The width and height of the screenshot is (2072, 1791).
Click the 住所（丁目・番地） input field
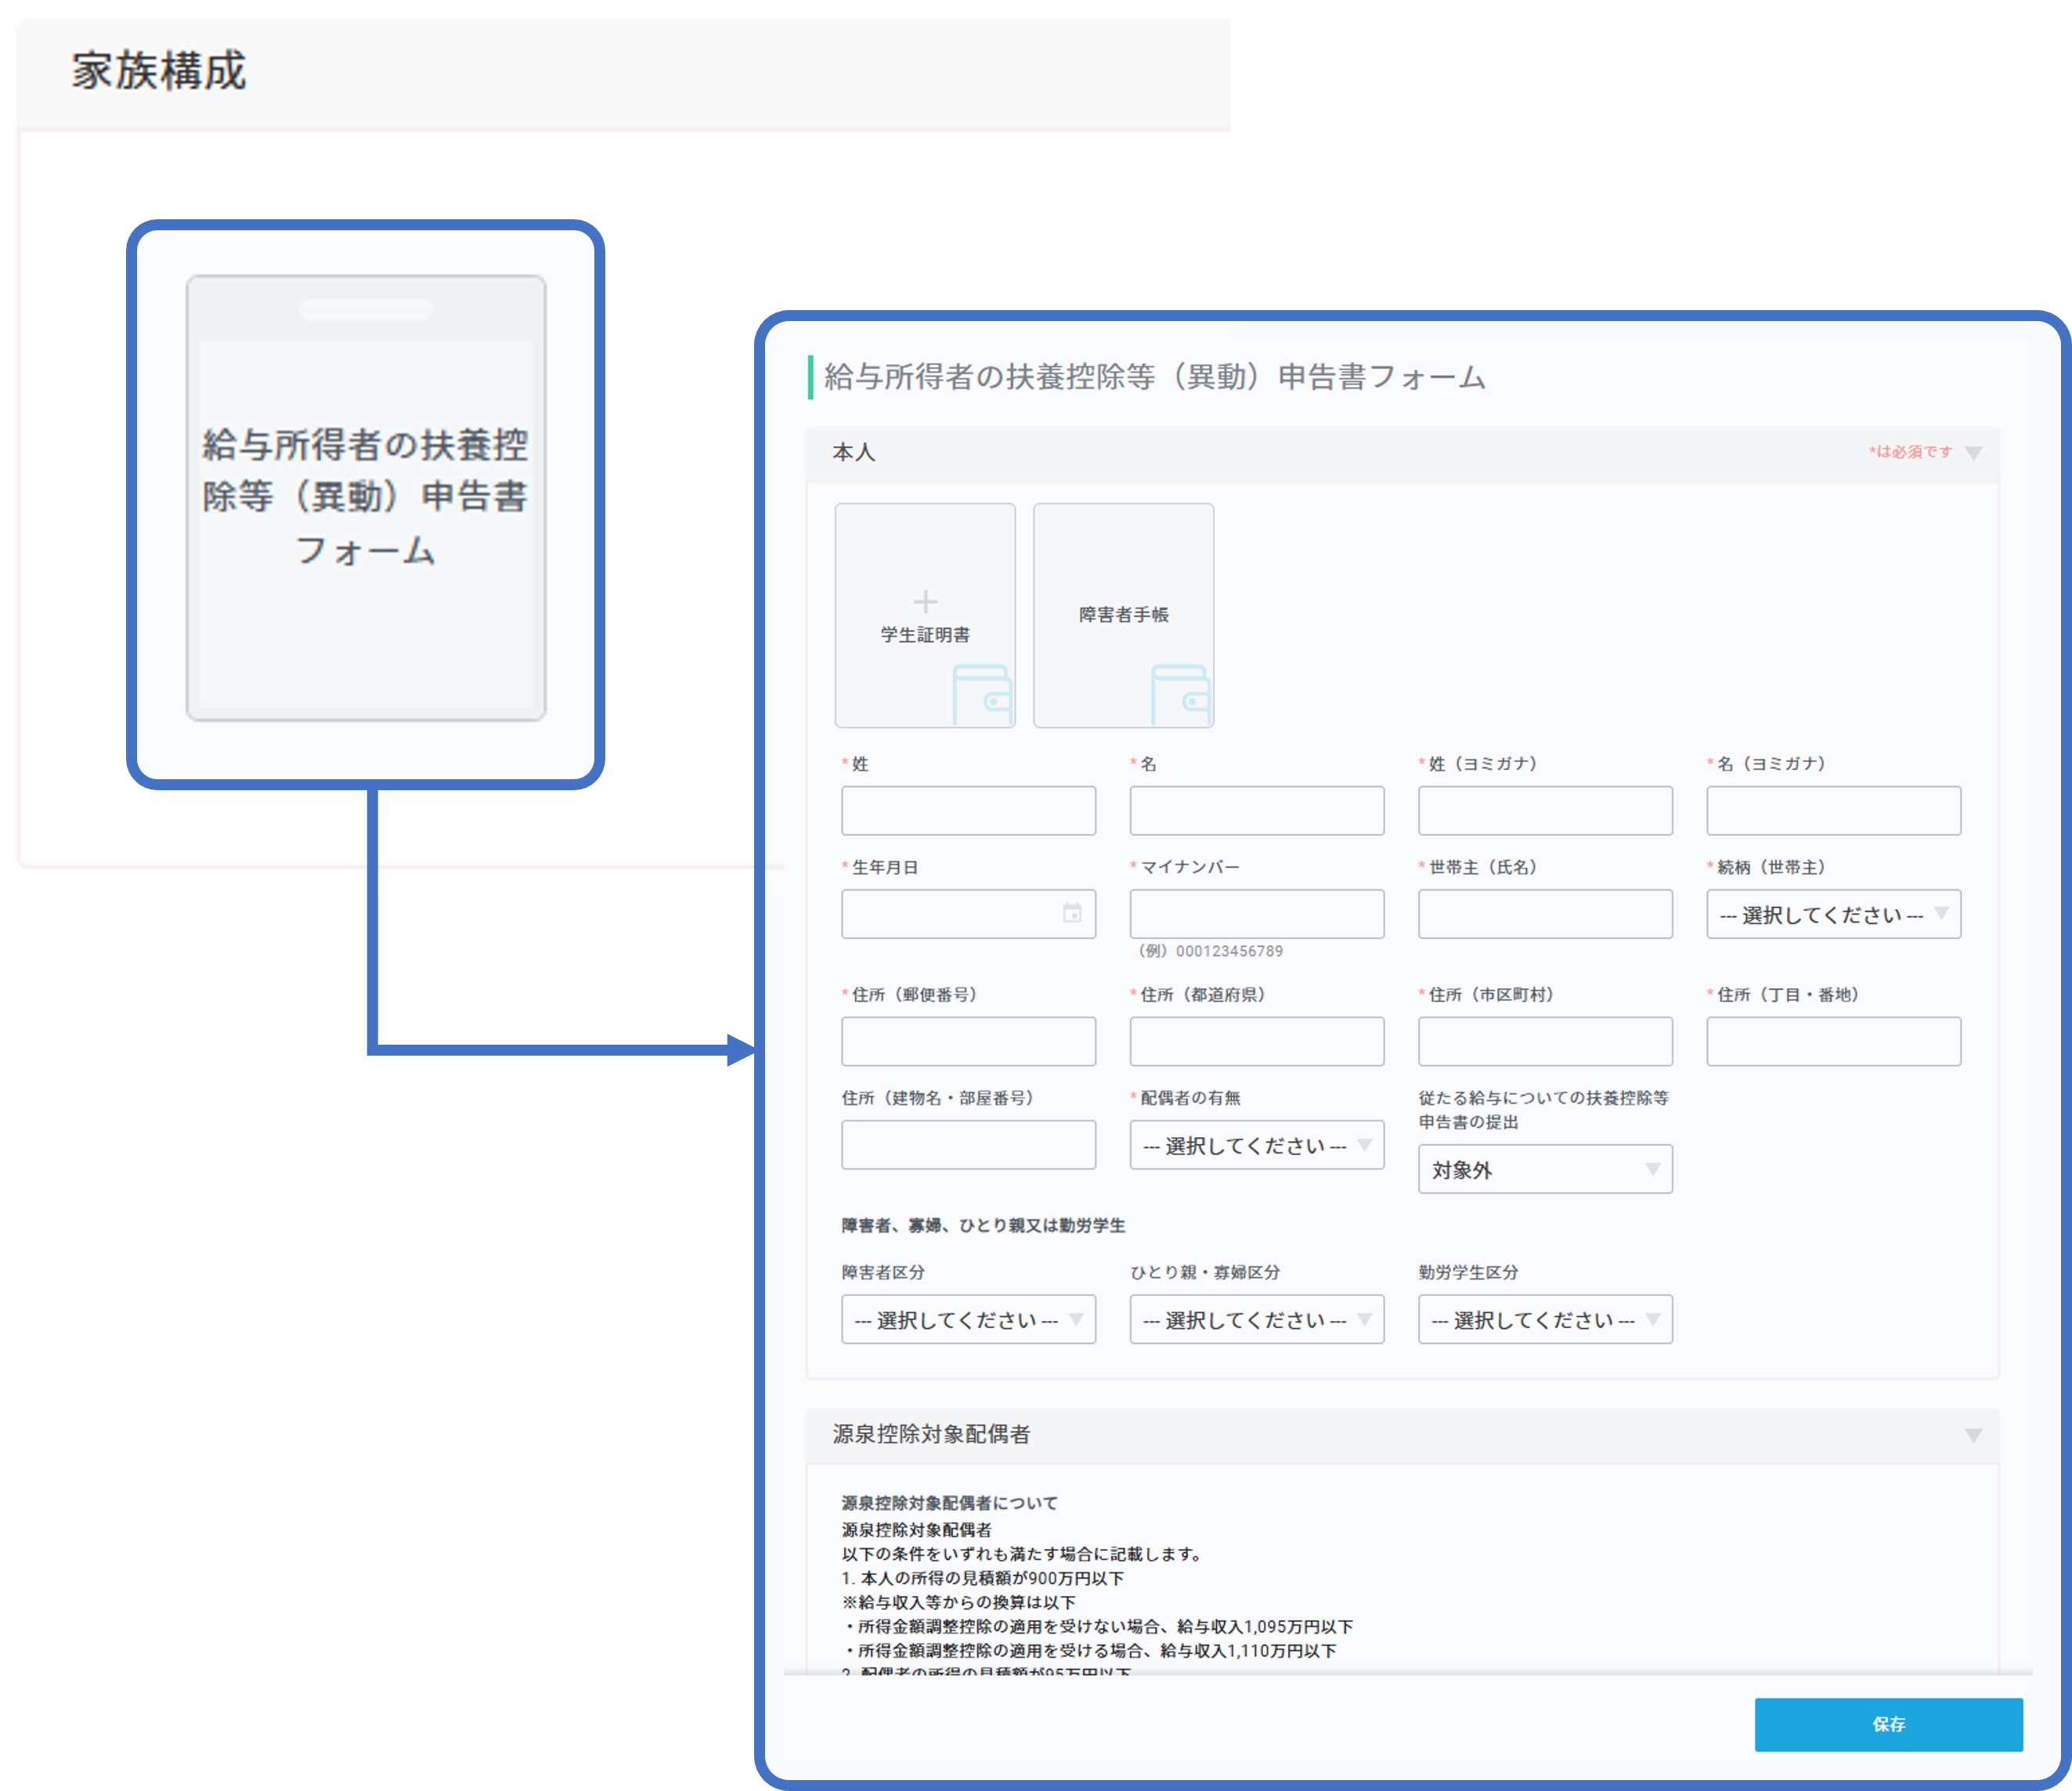(x=1833, y=1041)
